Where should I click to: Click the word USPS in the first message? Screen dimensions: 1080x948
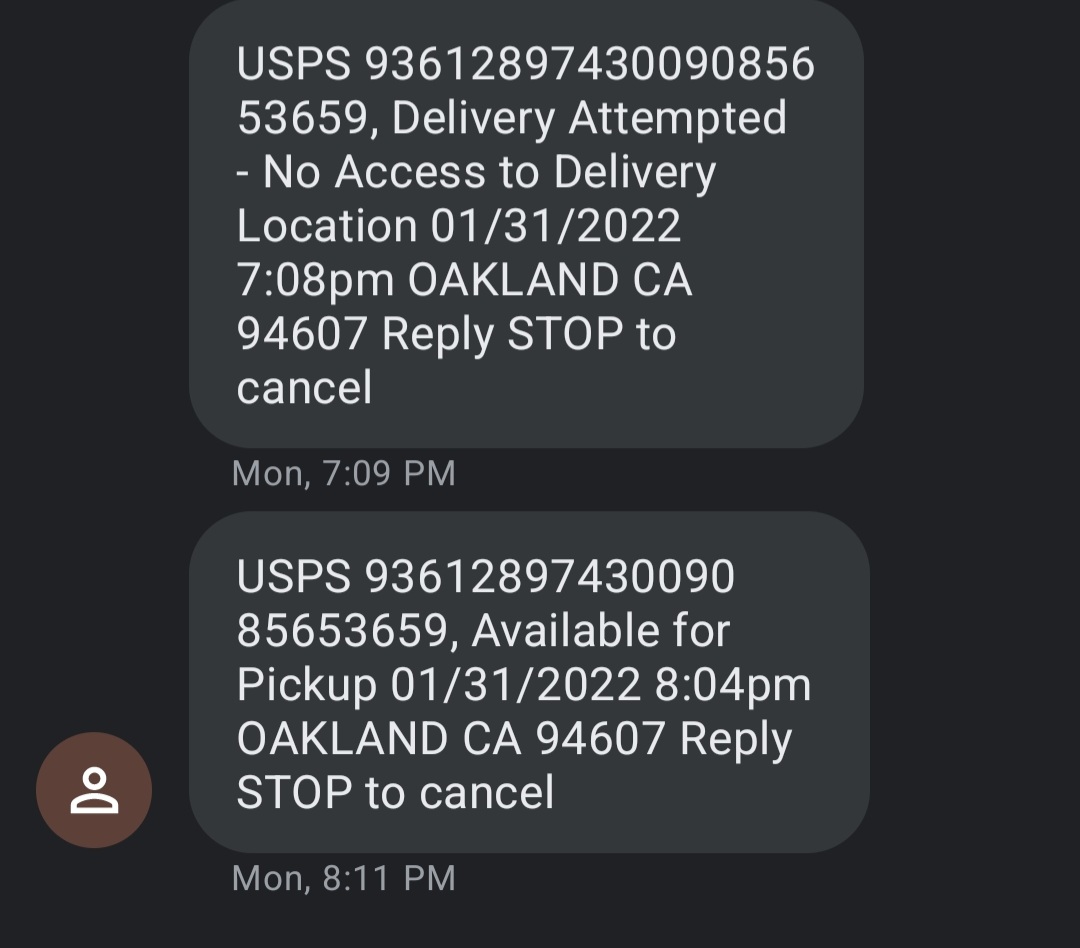tap(294, 65)
